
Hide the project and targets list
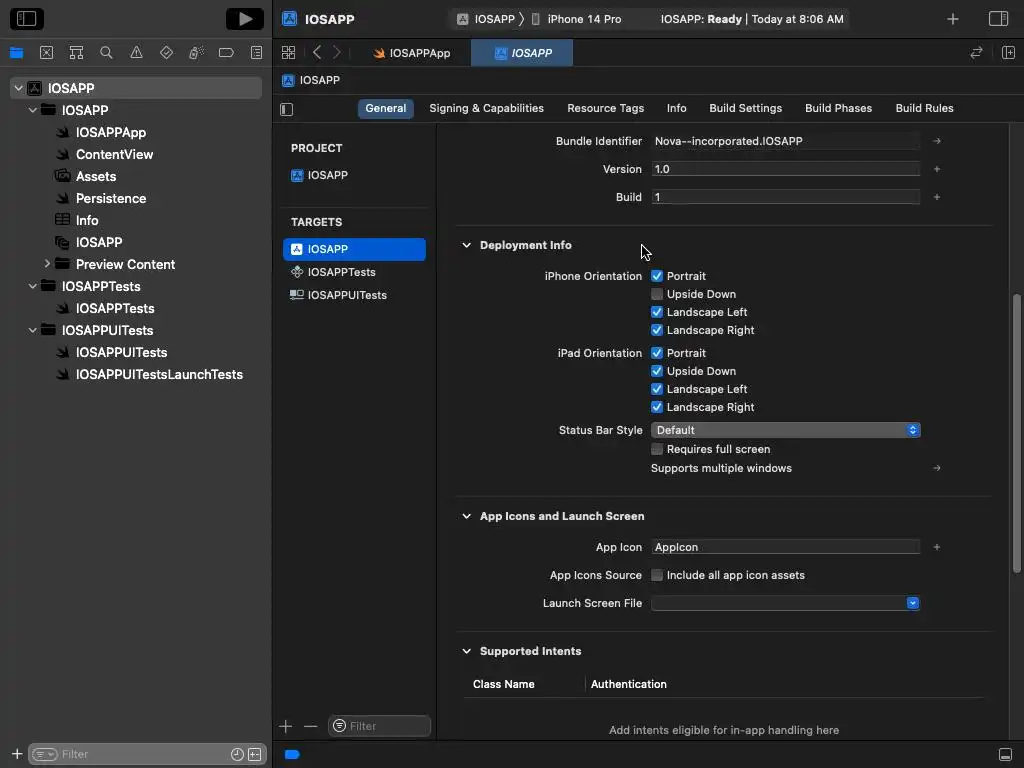coord(287,109)
